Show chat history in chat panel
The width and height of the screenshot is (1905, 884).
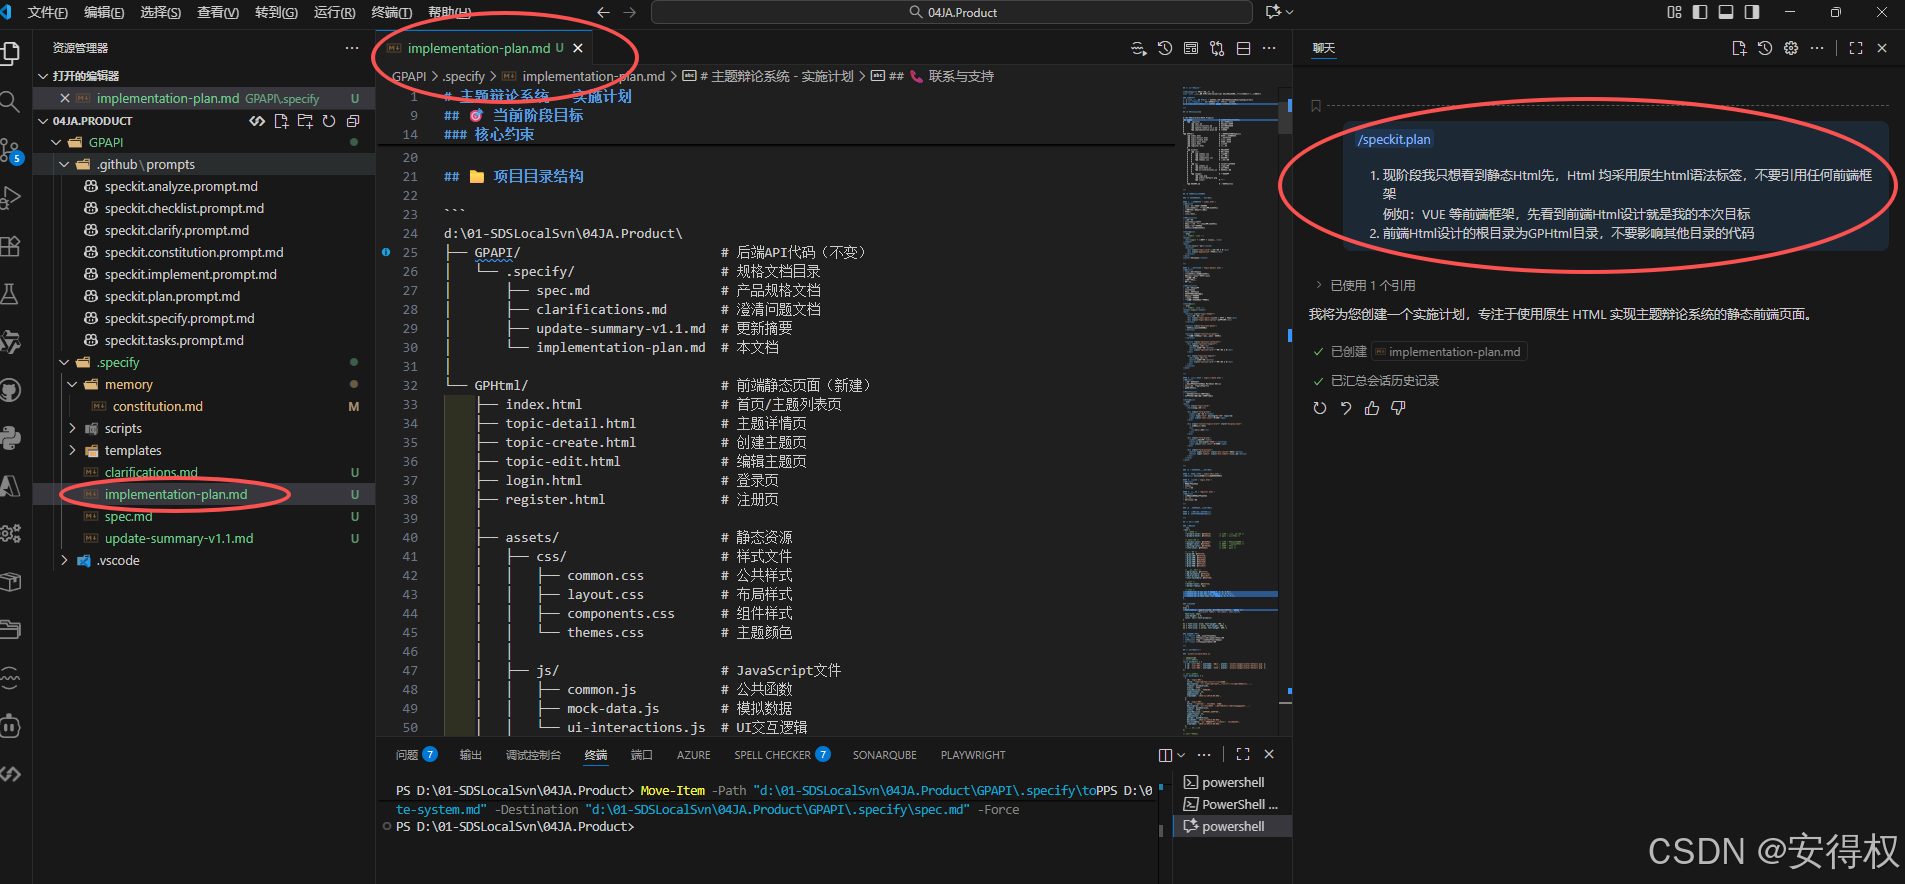point(1765,48)
